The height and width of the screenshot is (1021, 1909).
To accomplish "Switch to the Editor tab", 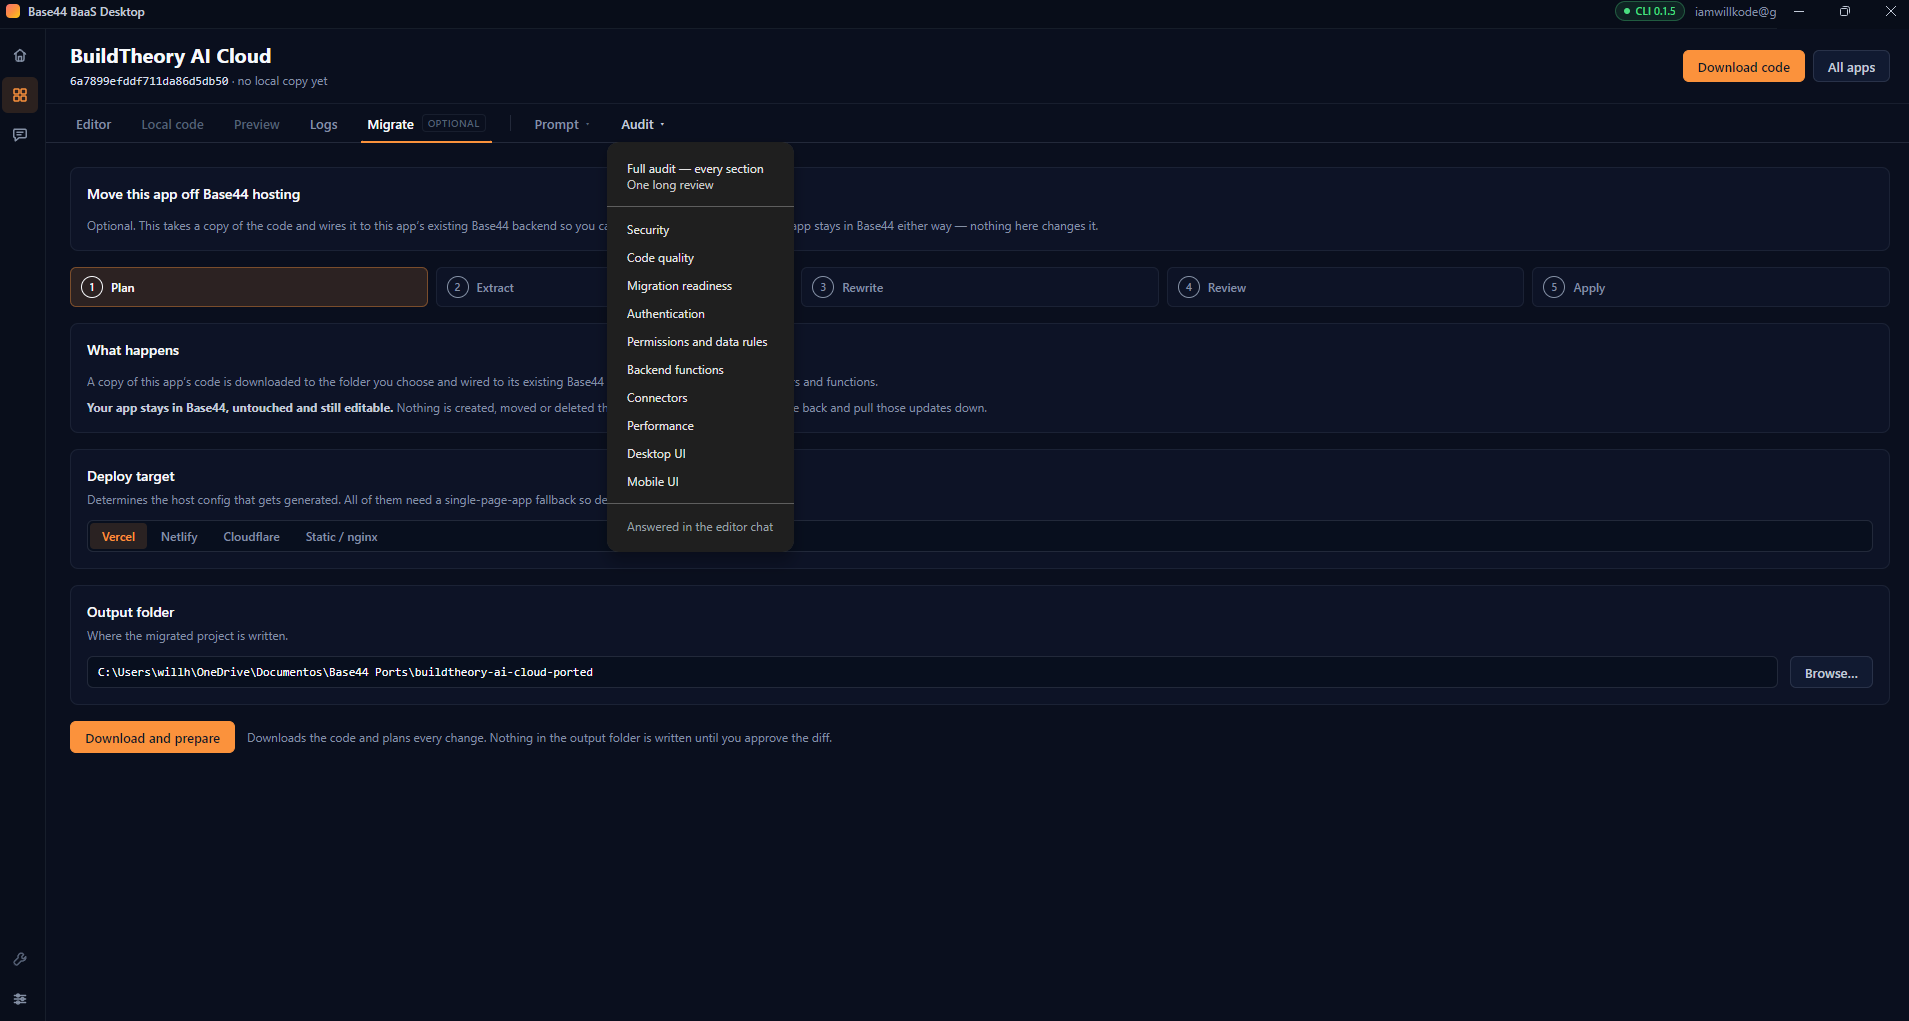I will pyautogui.click(x=93, y=124).
